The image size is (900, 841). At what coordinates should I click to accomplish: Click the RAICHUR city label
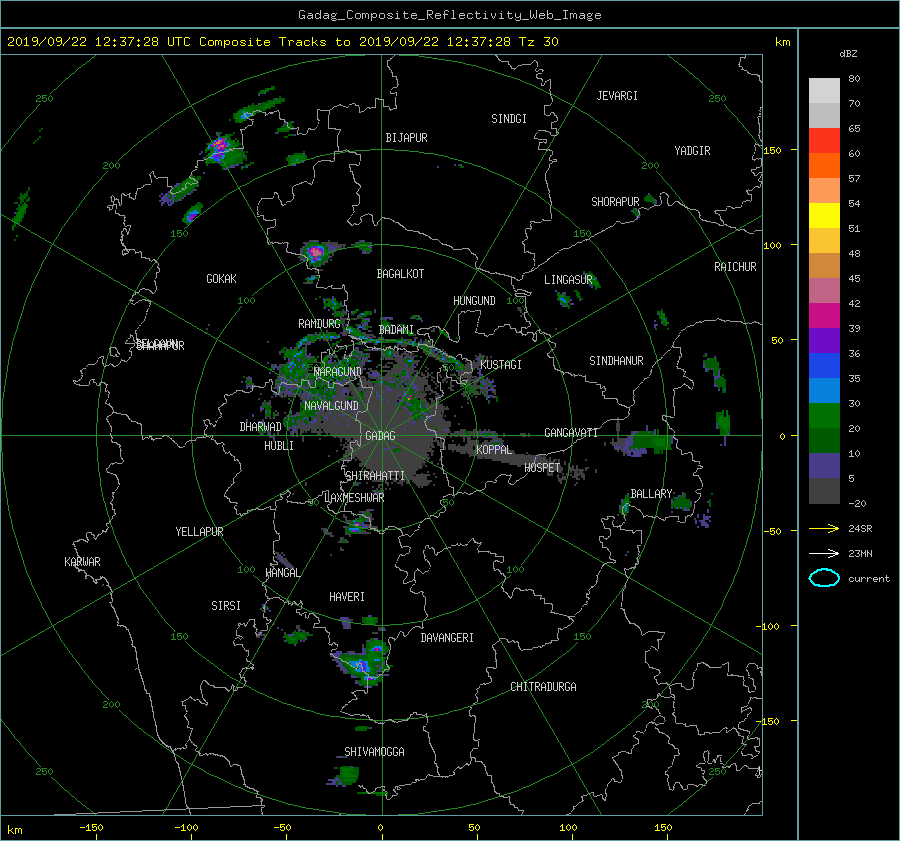tap(735, 267)
